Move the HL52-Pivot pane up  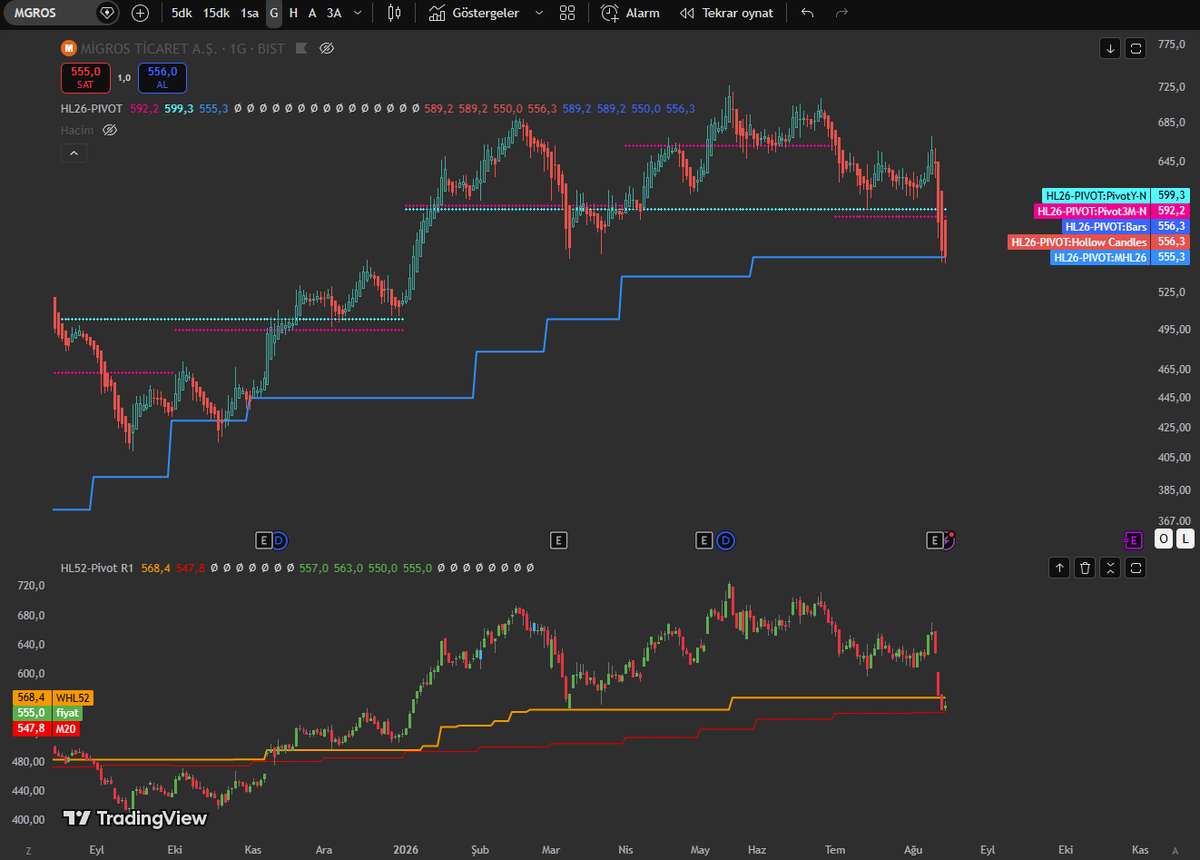coord(1059,568)
